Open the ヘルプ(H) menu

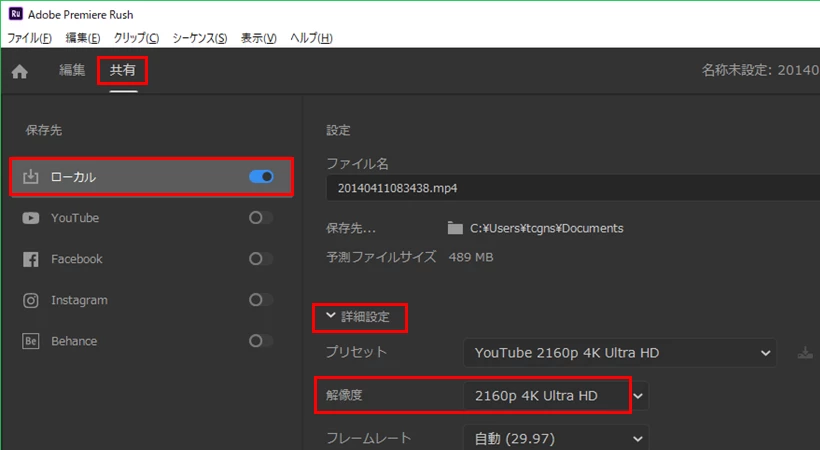click(x=311, y=38)
